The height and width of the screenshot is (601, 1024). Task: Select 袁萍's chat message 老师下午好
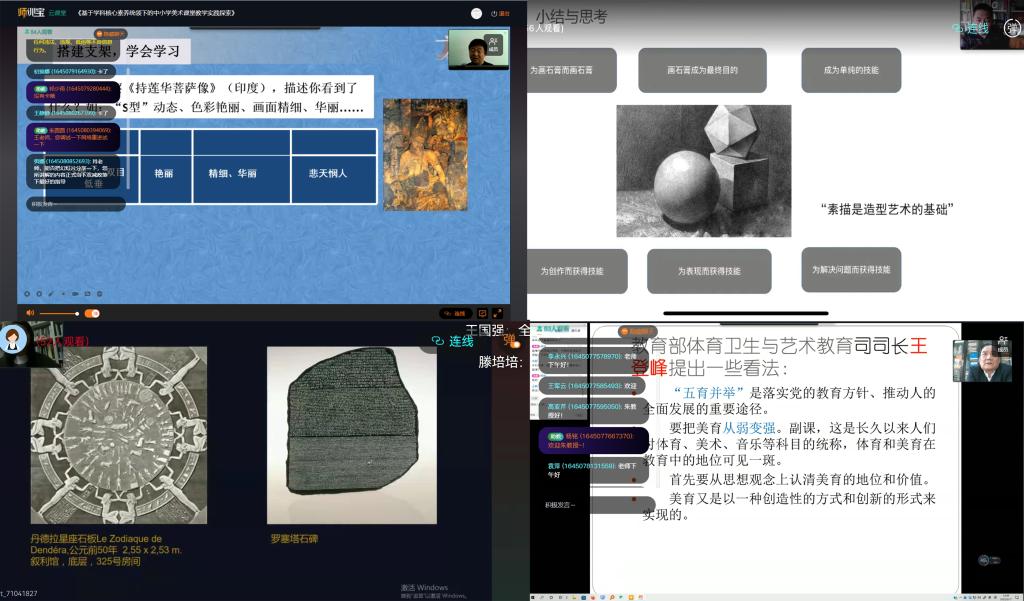pos(594,470)
